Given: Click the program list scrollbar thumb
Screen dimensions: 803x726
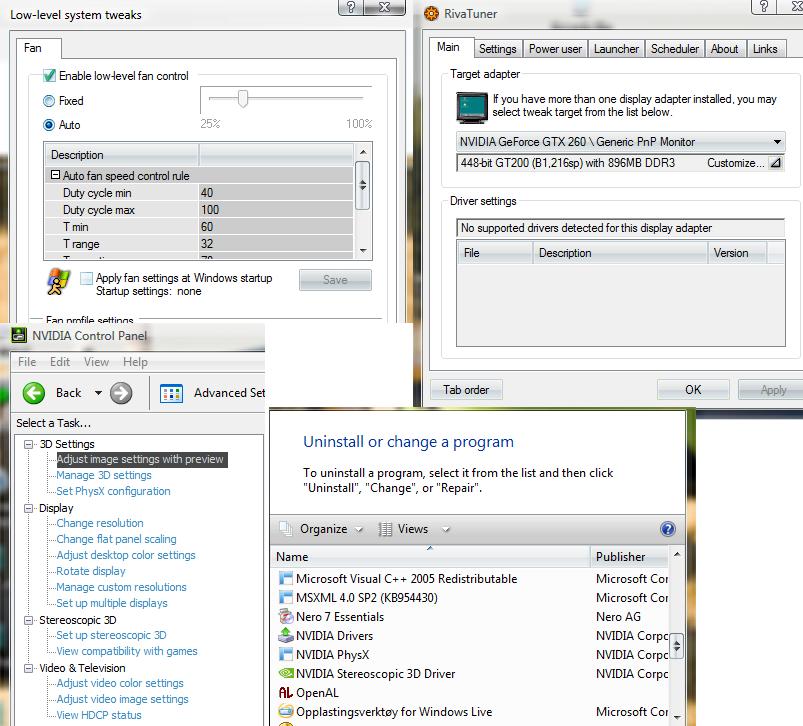Looking at the screenshot, I should click(x=677, y=646).
